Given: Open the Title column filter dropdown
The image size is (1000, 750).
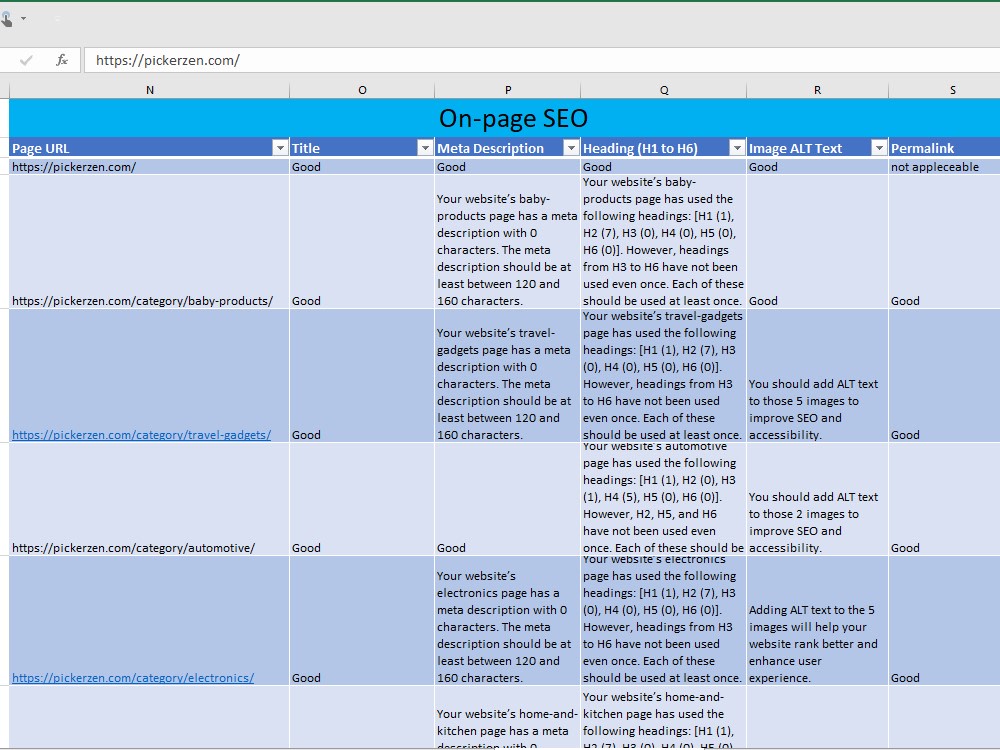Looking at the screenshot, I should tap(425, 148).
